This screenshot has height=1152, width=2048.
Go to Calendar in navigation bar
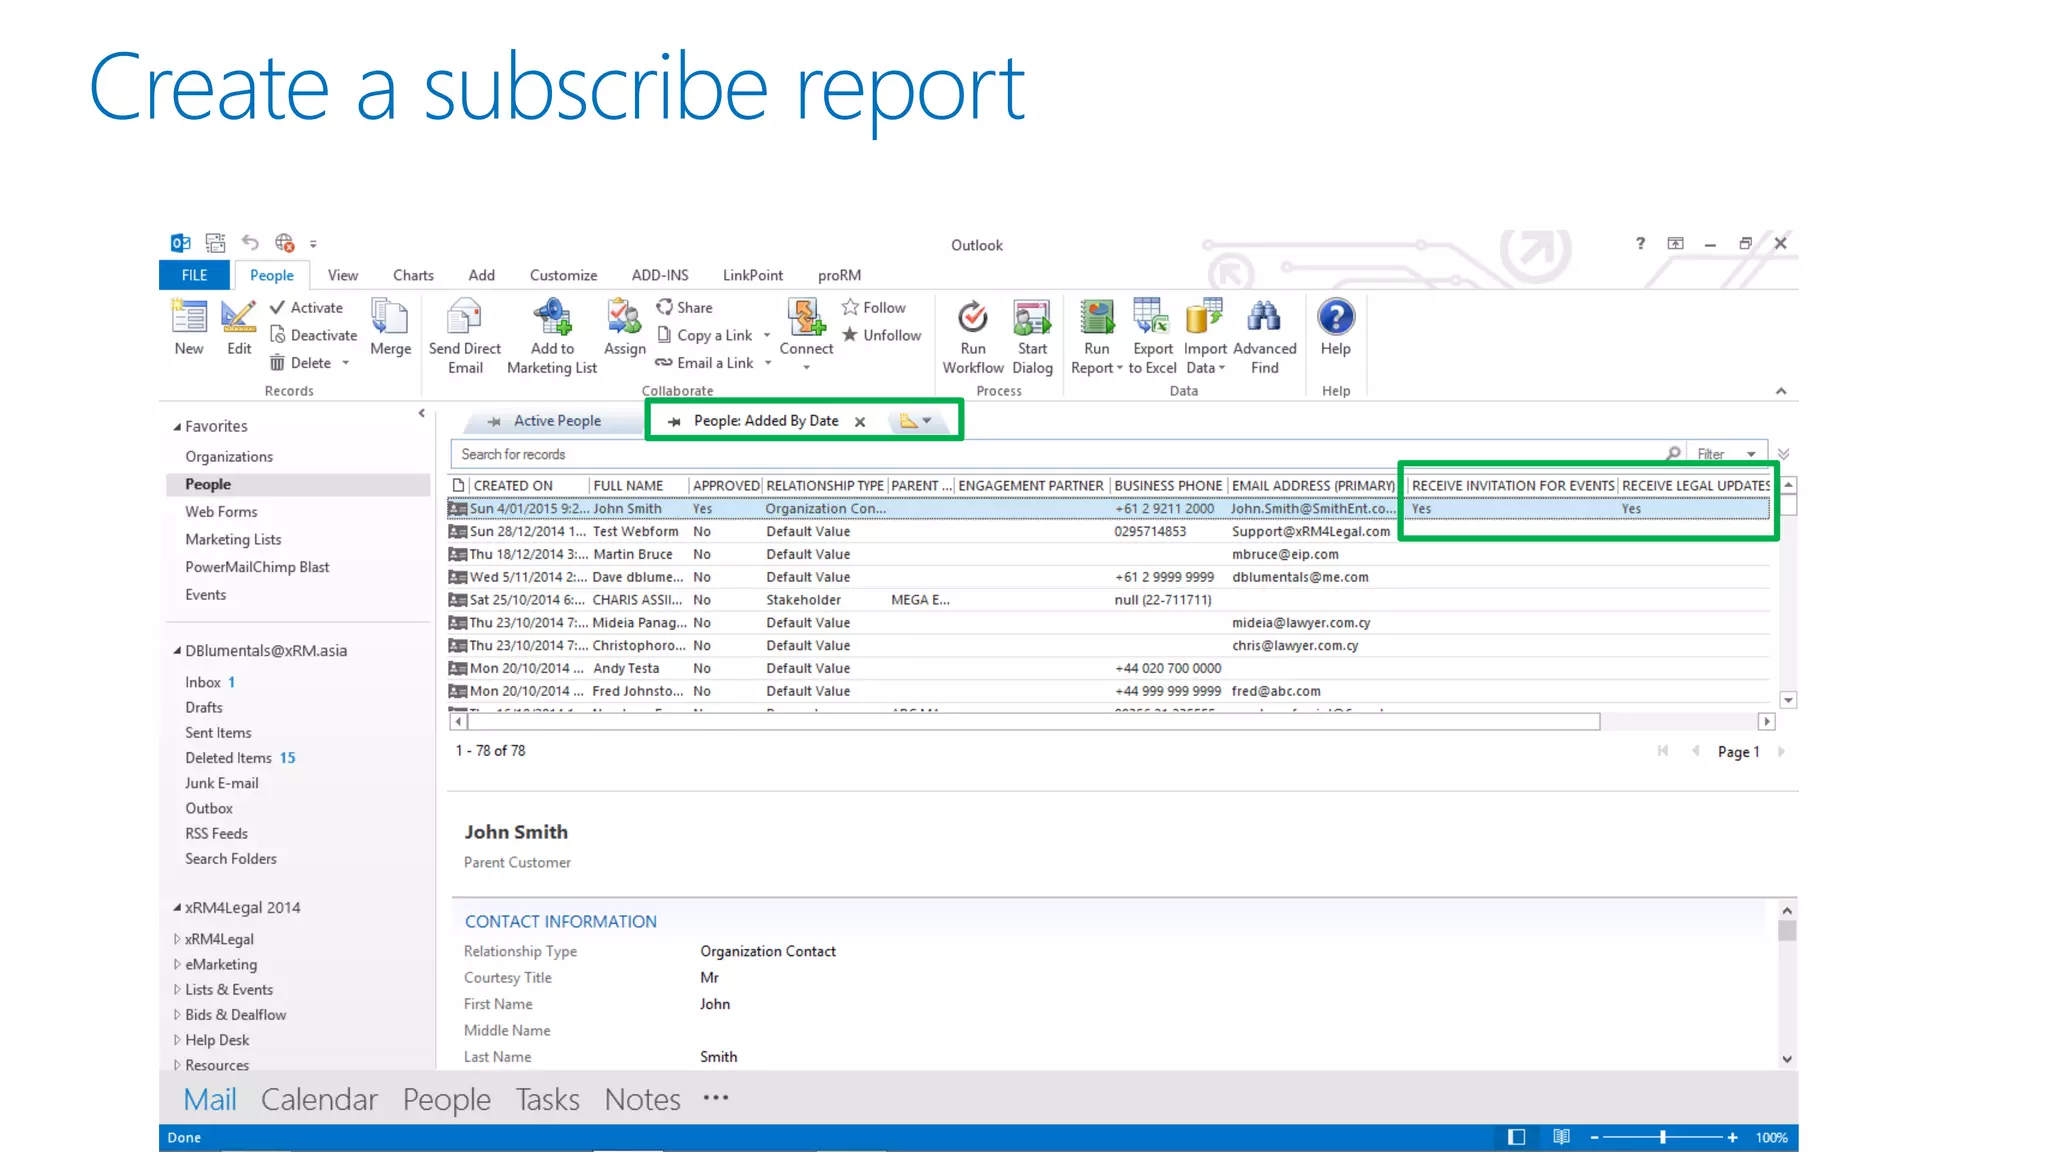[319, 1099]
